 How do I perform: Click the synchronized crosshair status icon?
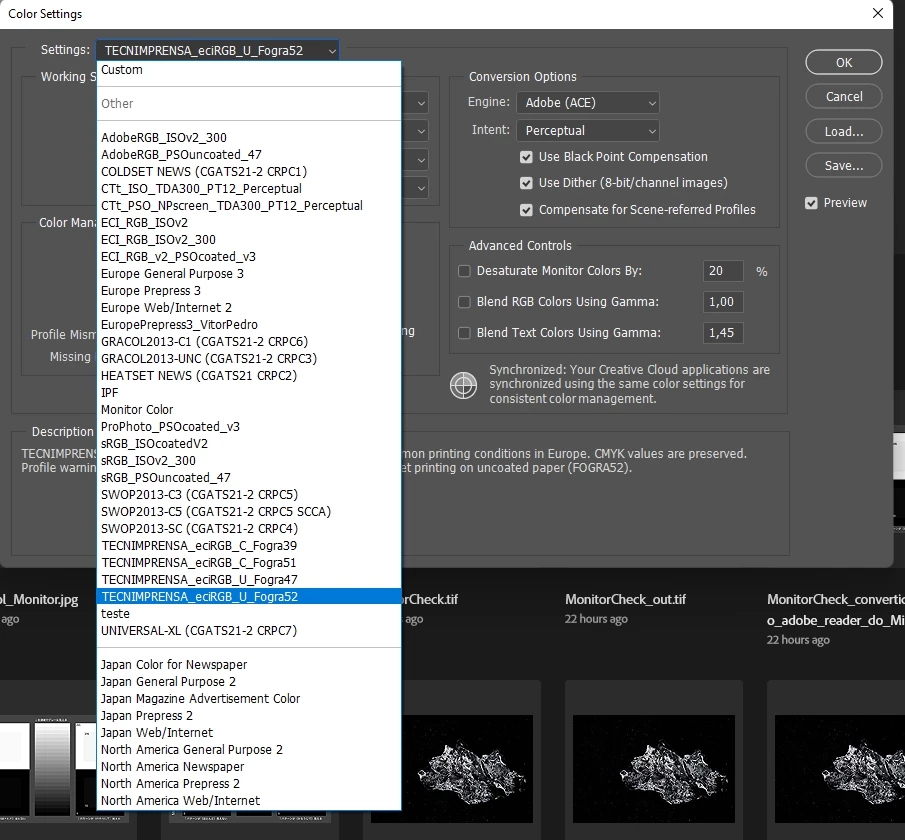click(x=463, y=386)
